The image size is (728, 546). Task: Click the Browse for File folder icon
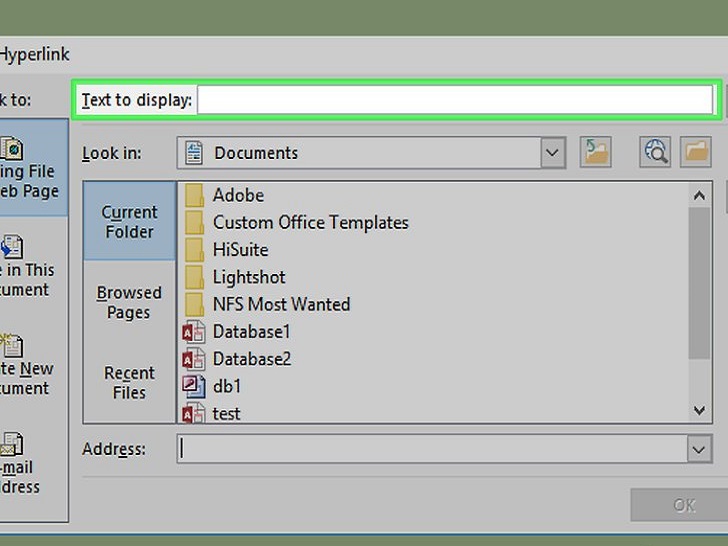point(695,152)
